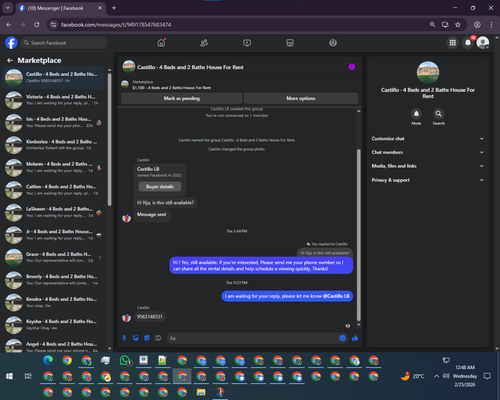Open the Caitlen conversation
This screenshot has width=500, height=400.
[53, 190]
